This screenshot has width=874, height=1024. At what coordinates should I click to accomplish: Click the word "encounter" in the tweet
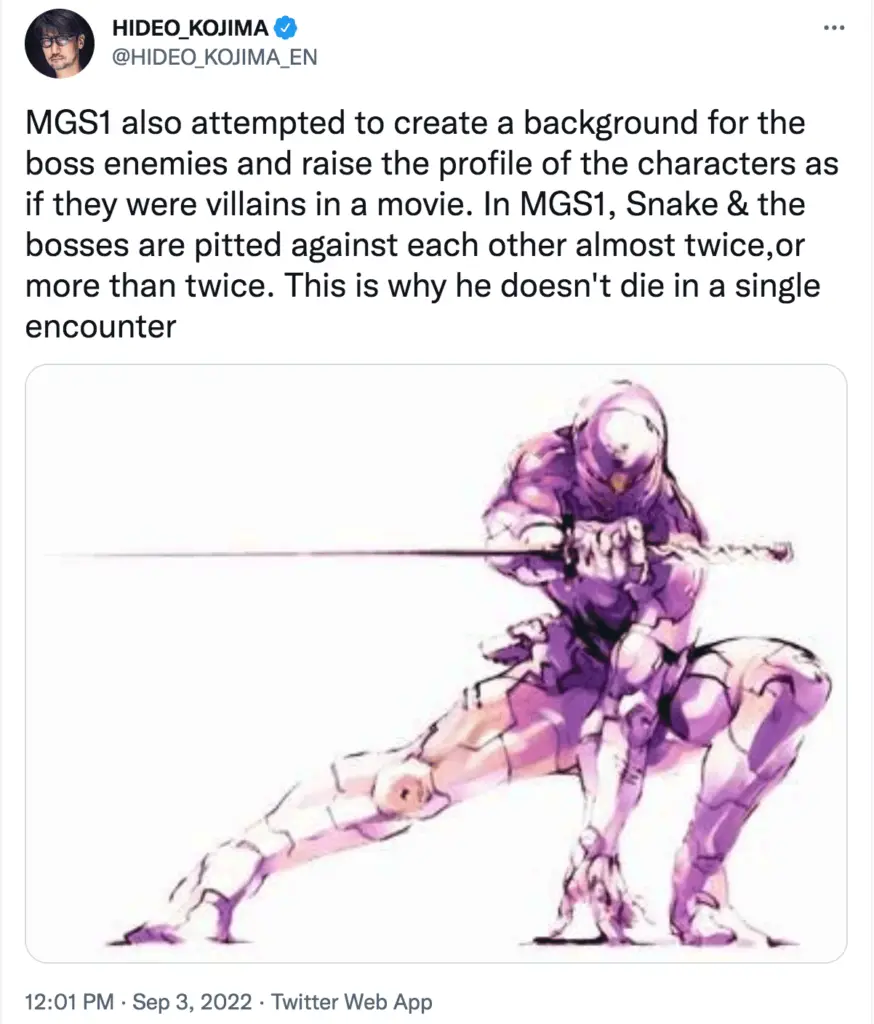pyautogui.click(x=101, y=326)
